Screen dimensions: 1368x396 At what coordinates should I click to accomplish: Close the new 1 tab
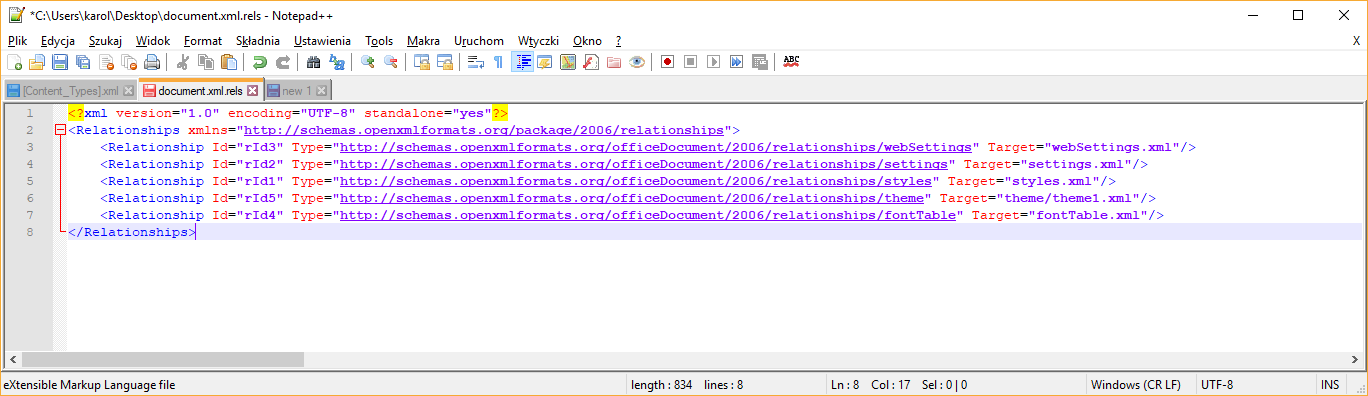coord(322,91)
